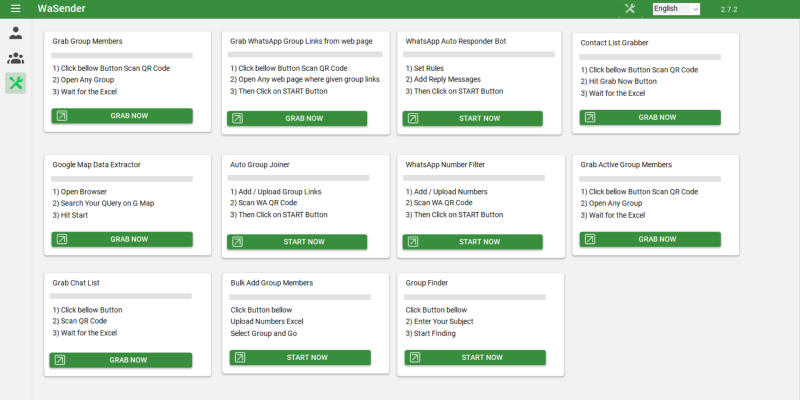
Task: Click the Grab Active Group Members title
Action: pyautogui.click(x=626, y=165)
